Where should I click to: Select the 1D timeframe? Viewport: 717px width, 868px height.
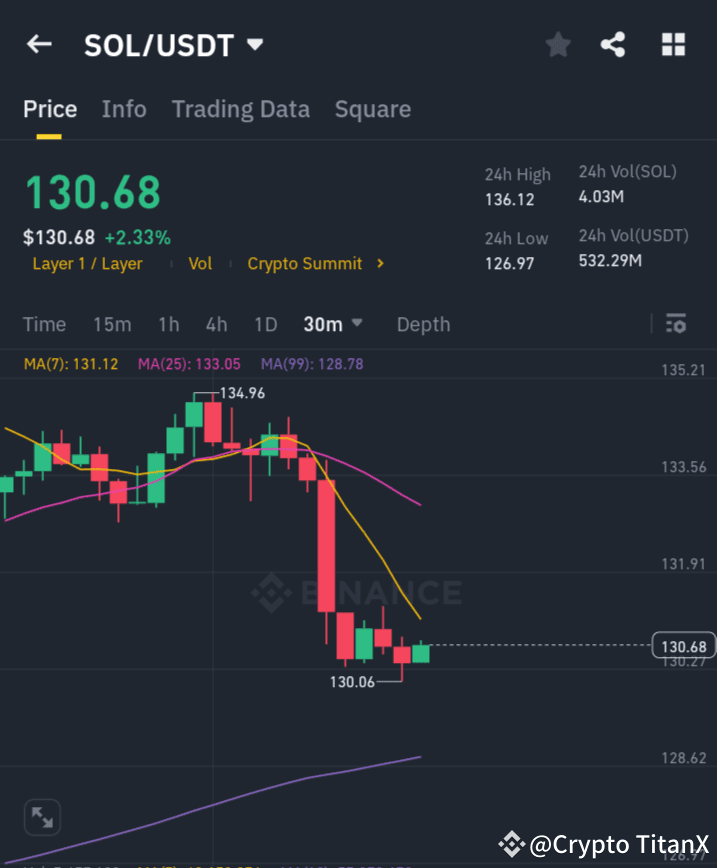[x=265, y=324]
